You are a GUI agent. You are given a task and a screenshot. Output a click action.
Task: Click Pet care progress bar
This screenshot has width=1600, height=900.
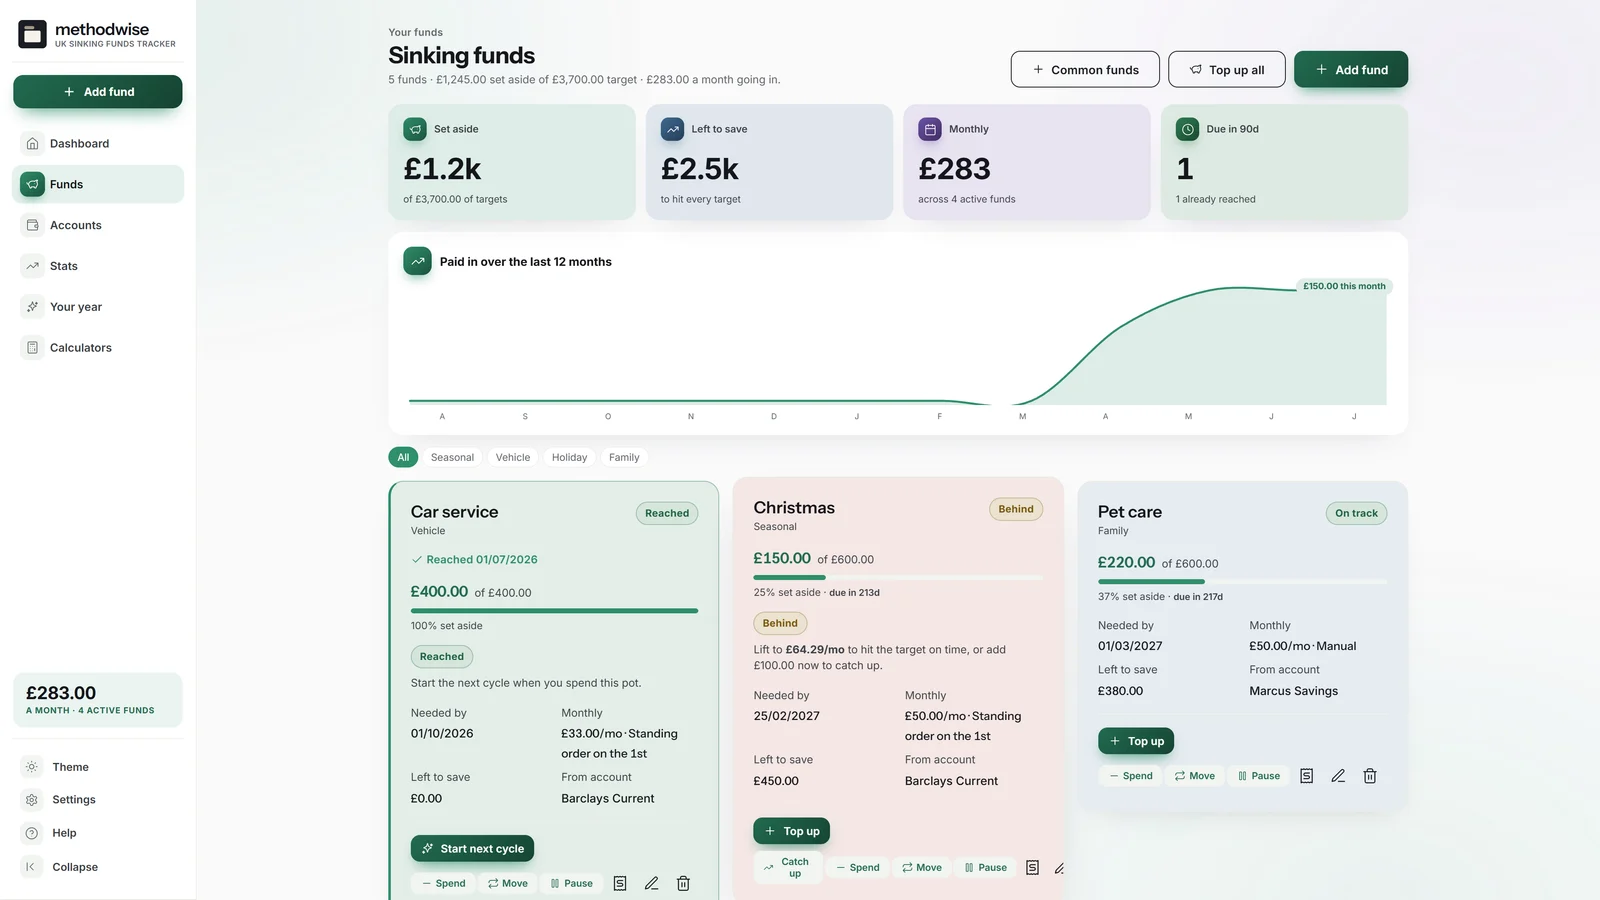click(x=1242, y=581)
